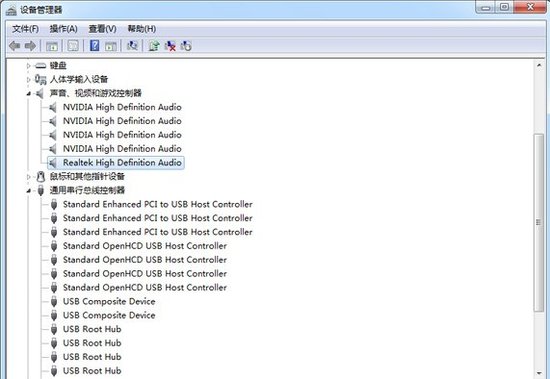Click the 设备管理器 title bar icon
The height and width of the screenshot is (379, 550).
coord(11,10)
